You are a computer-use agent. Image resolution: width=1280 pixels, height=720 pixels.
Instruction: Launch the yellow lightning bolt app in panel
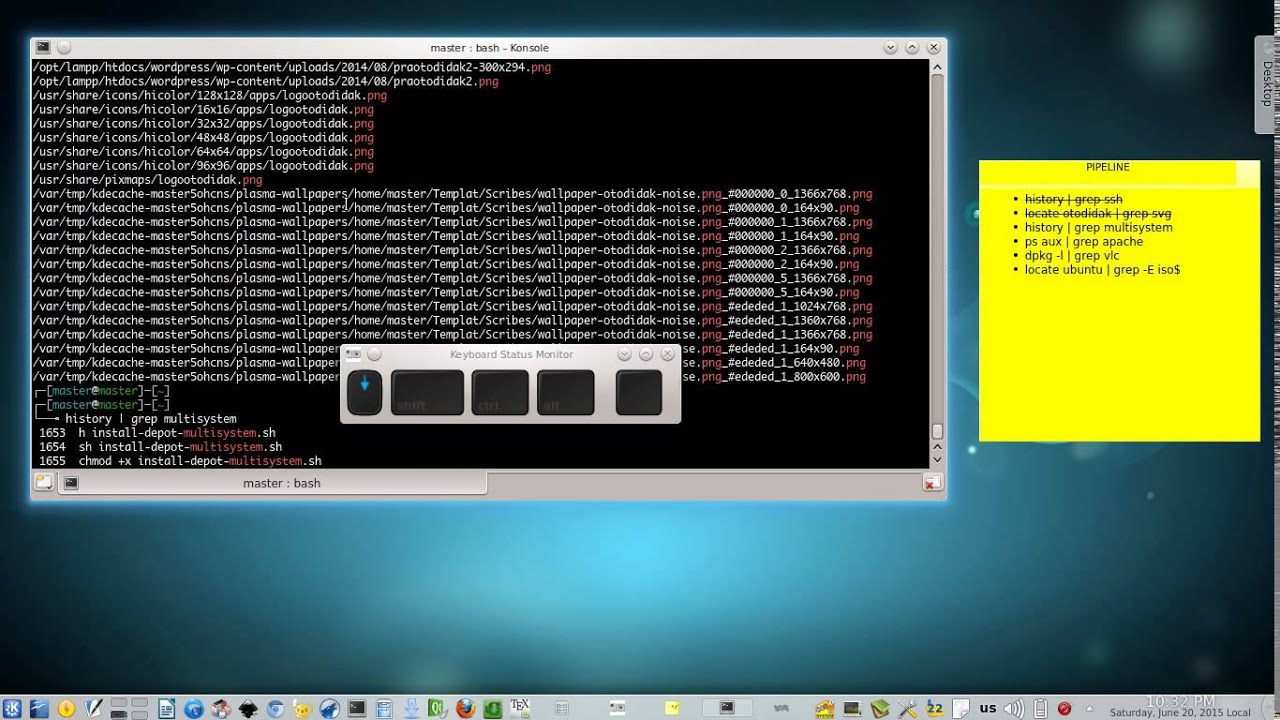pyautogui.click(x=66, y=708)
